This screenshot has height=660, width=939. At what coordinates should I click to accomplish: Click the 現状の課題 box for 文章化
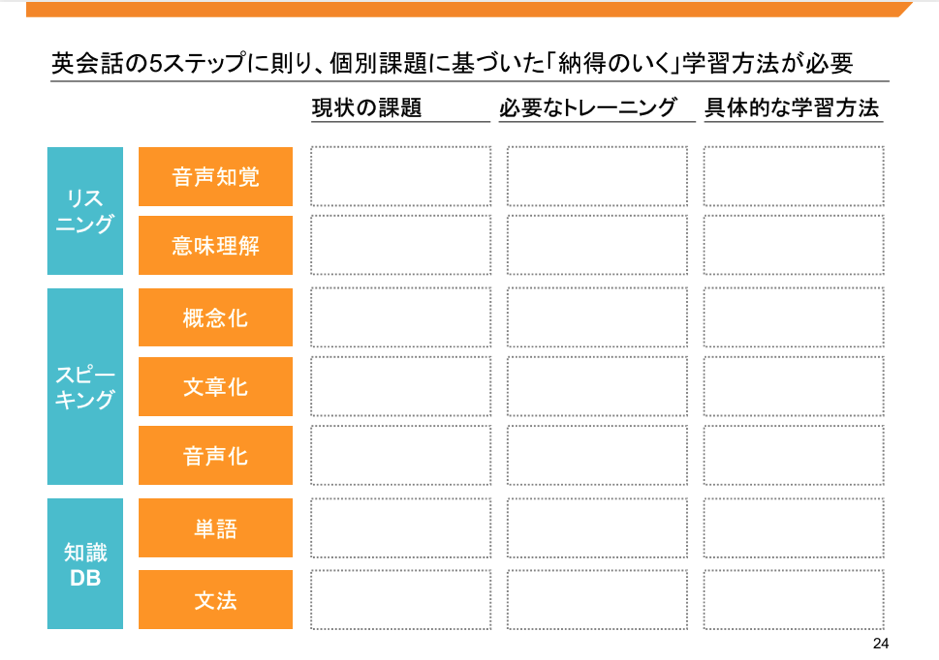pyautogui.click(x=401, y=386)
